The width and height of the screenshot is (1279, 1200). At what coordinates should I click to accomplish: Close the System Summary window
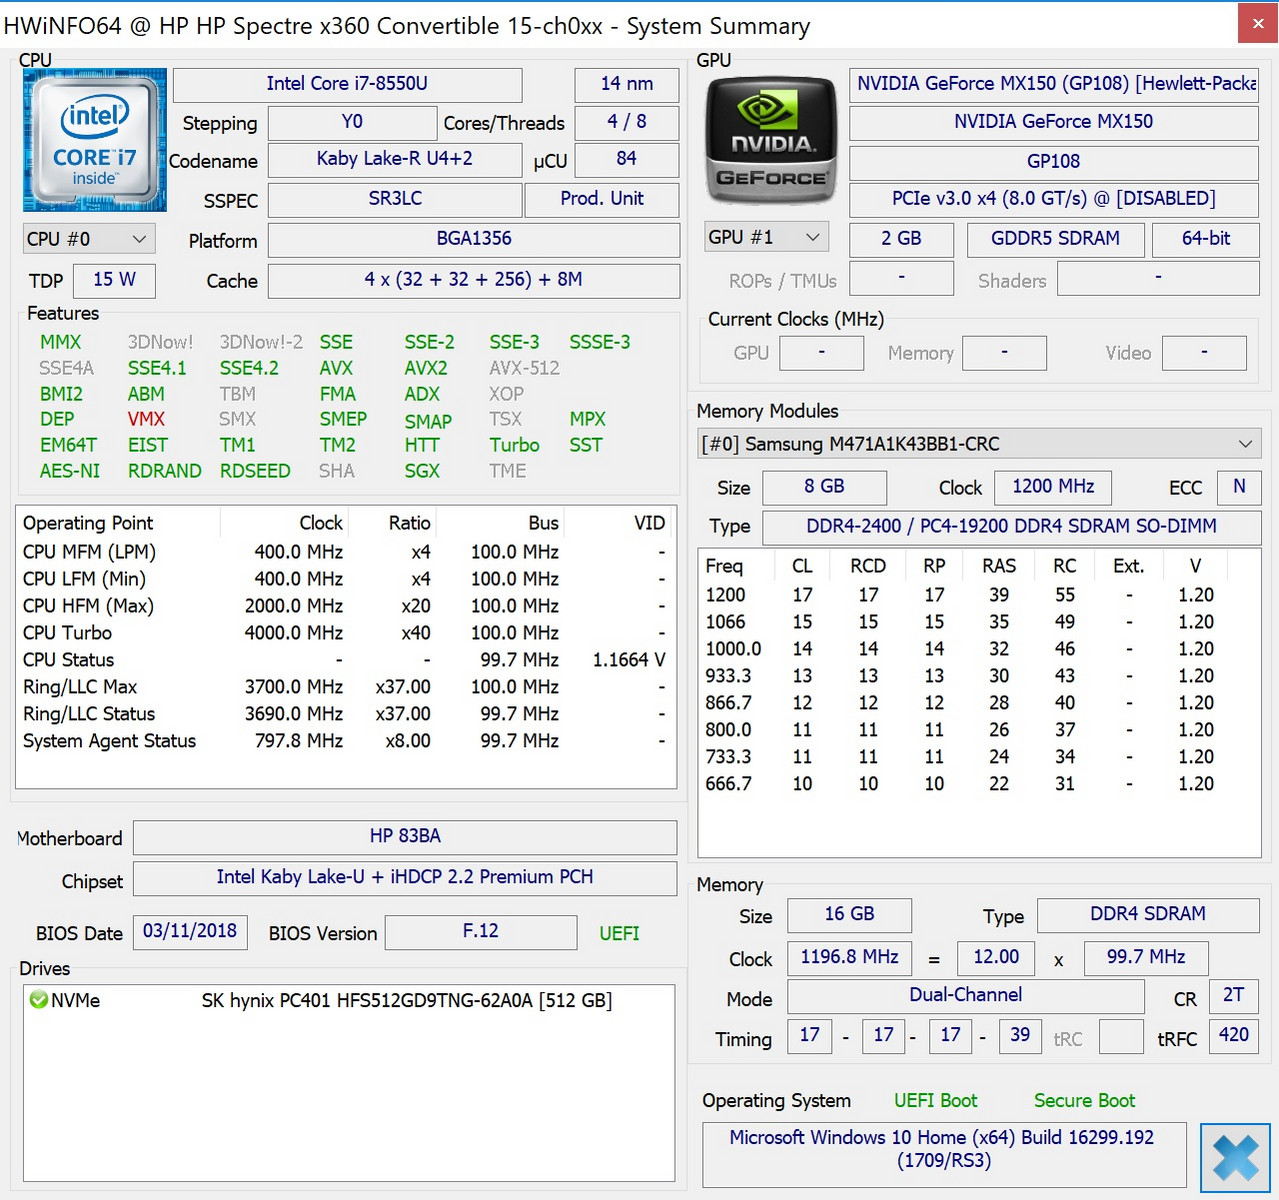tap(1257, 24)
